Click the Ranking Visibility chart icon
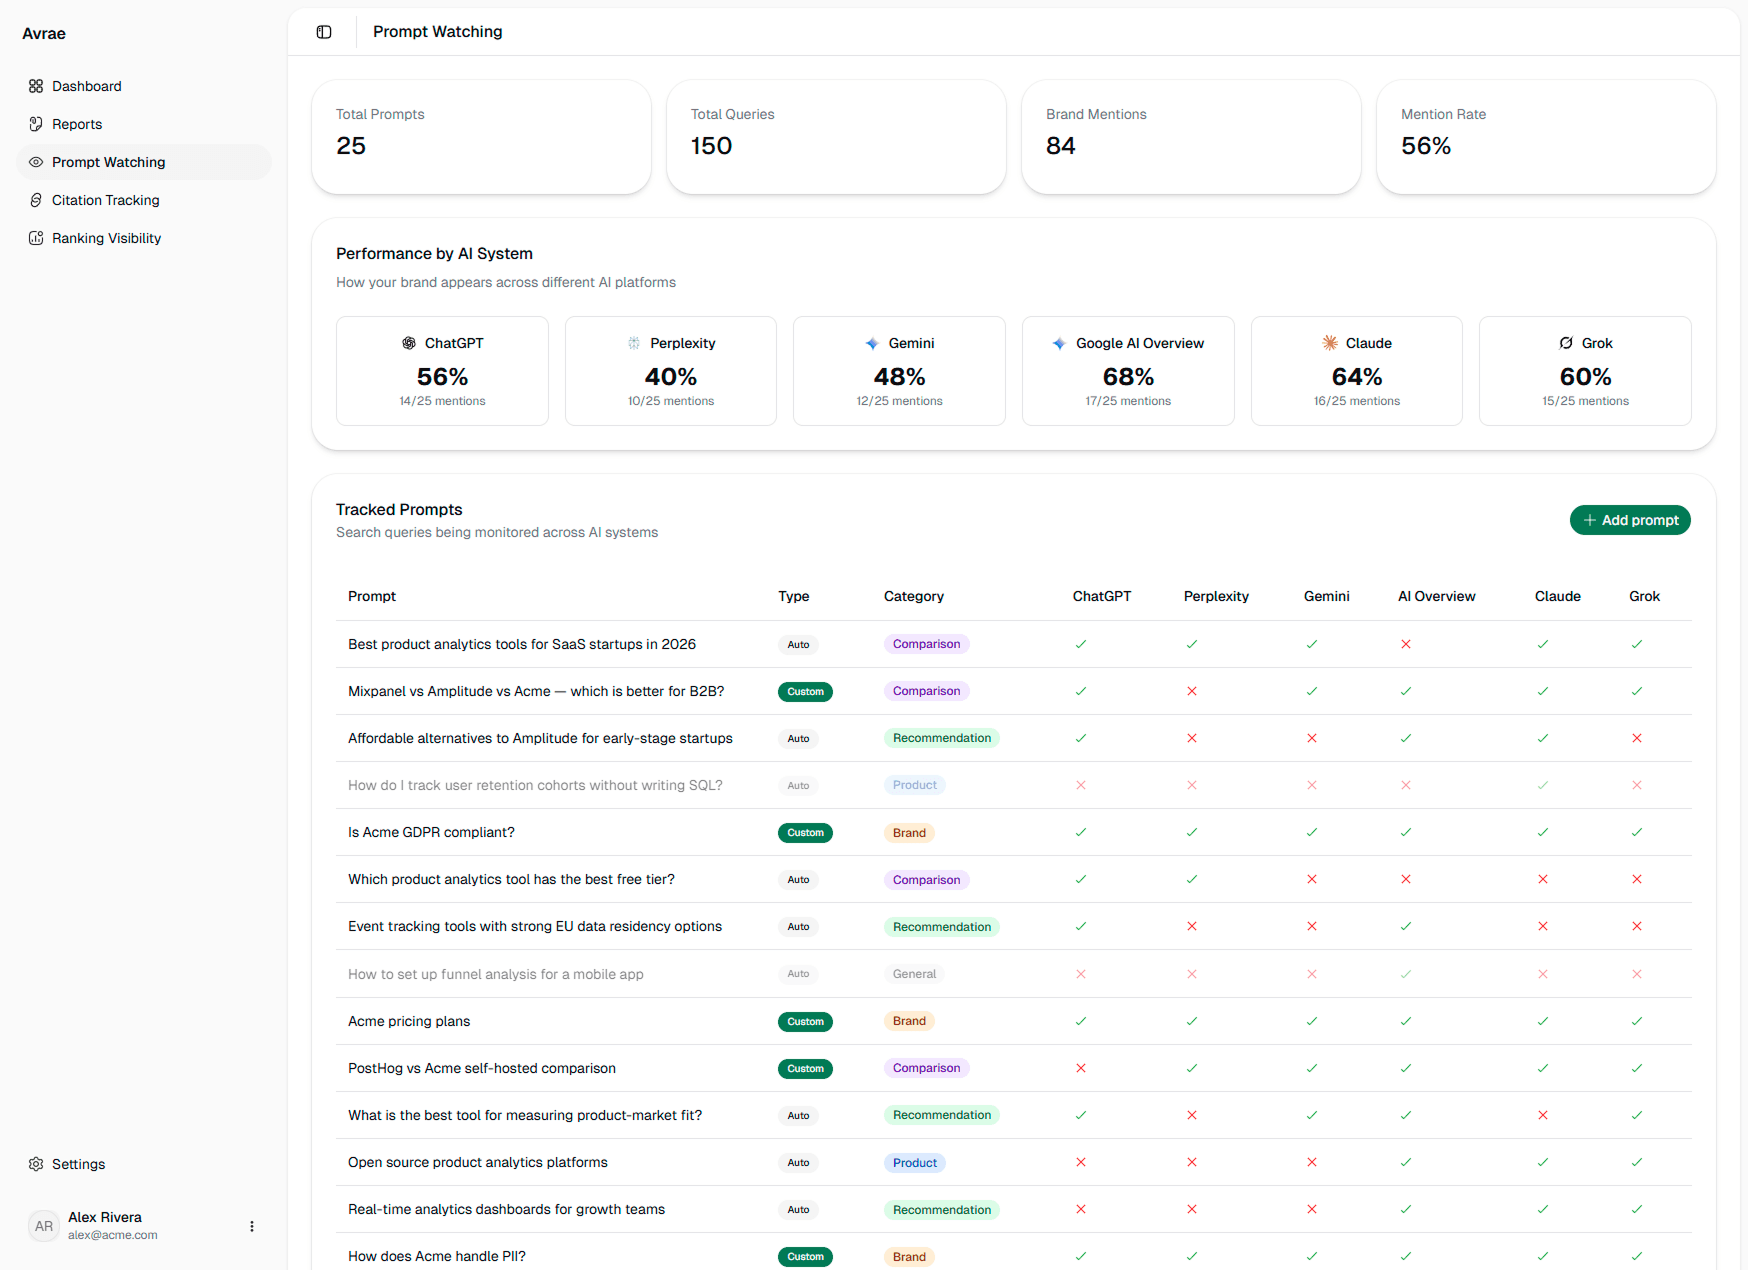 [36, 238]
